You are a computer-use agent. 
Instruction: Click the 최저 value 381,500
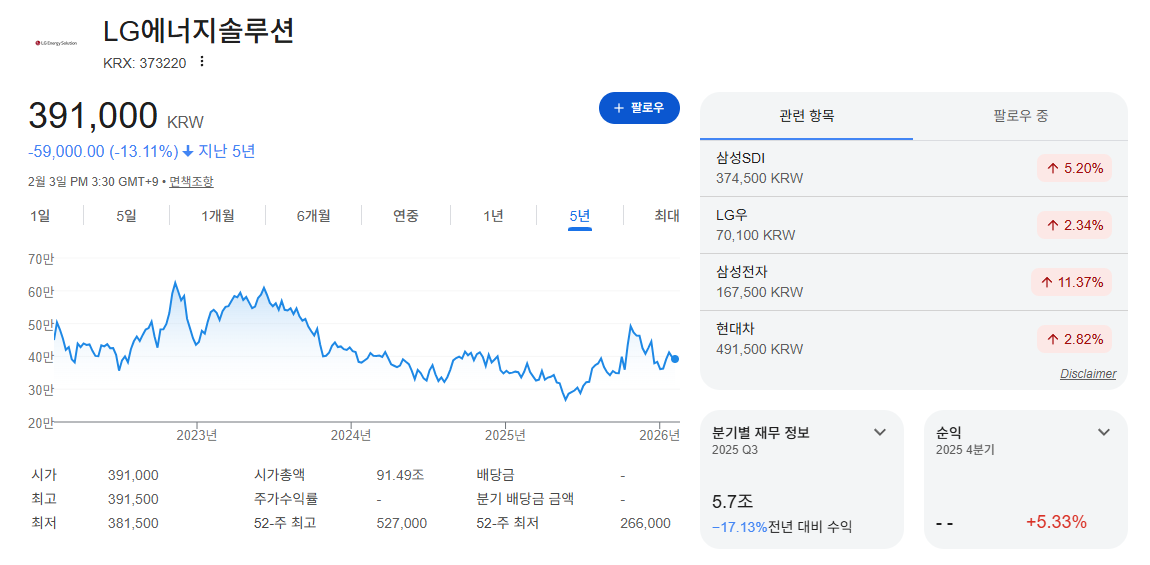pos(133,523)
